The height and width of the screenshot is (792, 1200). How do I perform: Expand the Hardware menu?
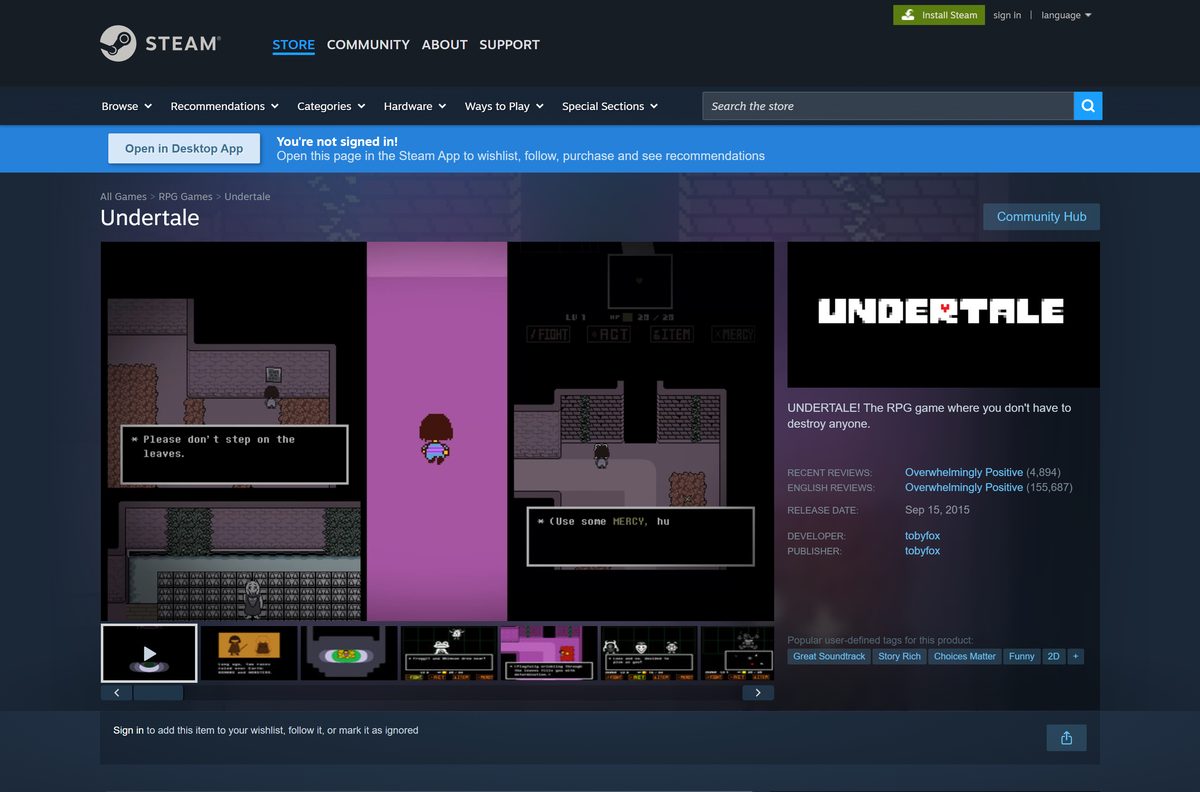tap(415, 106)
